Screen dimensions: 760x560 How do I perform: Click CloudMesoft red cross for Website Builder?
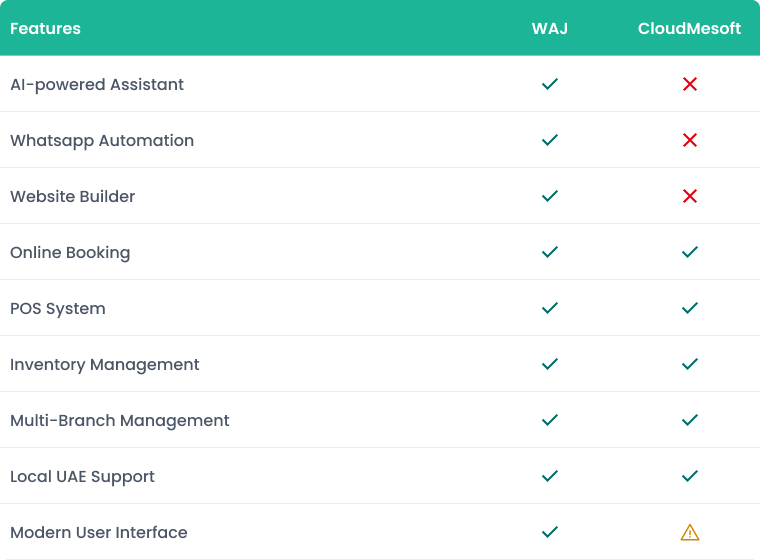690,196
